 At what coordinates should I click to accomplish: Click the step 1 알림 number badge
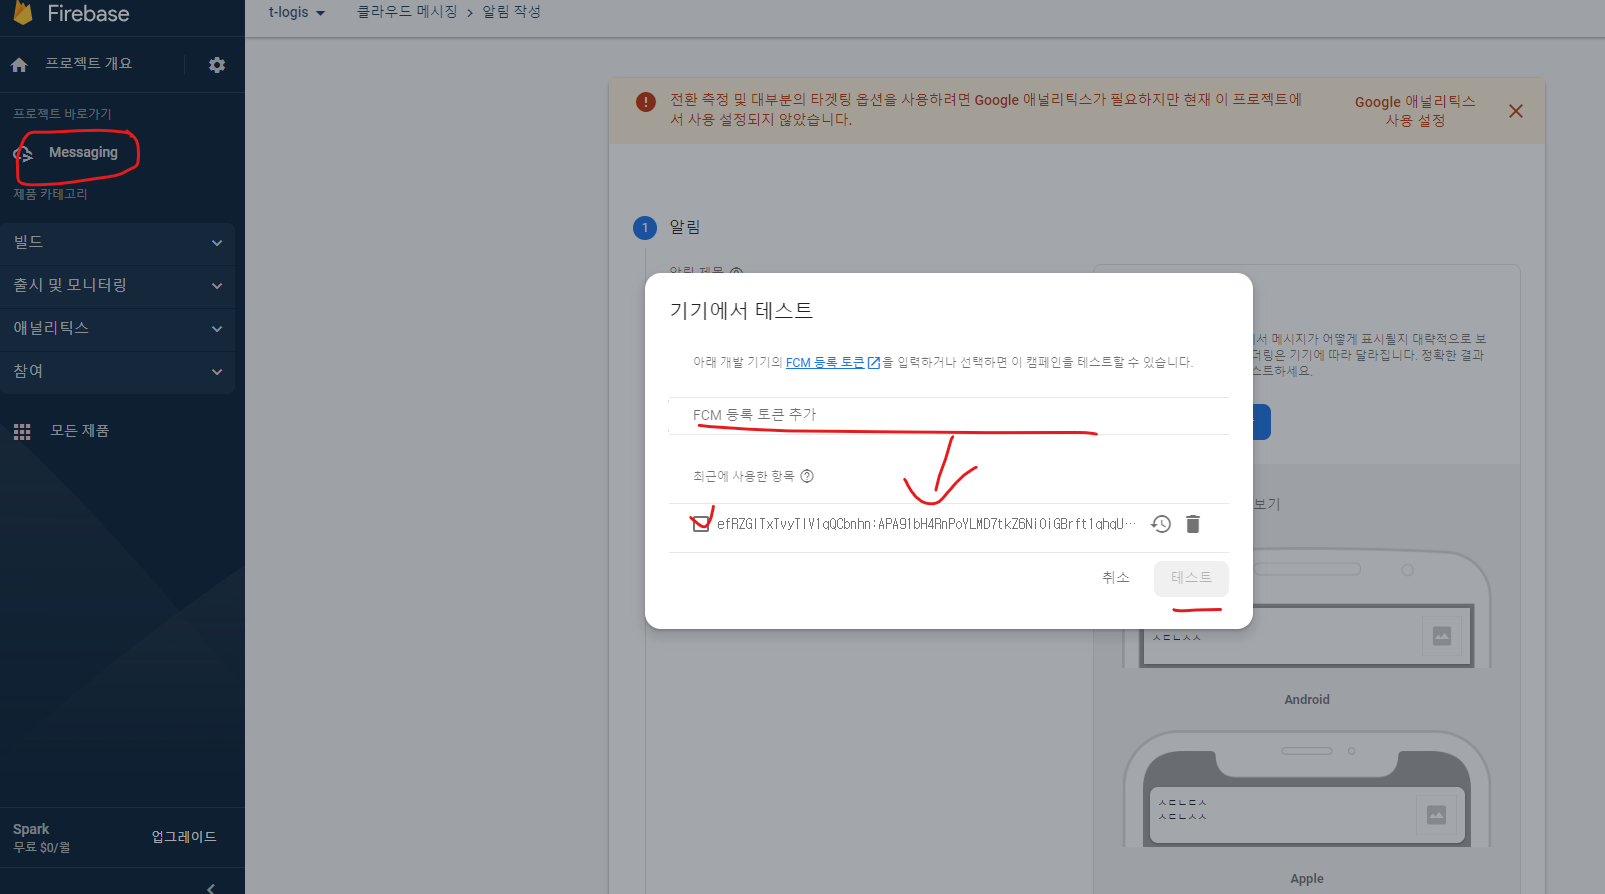pyautogui.click(x=645, y=228)
